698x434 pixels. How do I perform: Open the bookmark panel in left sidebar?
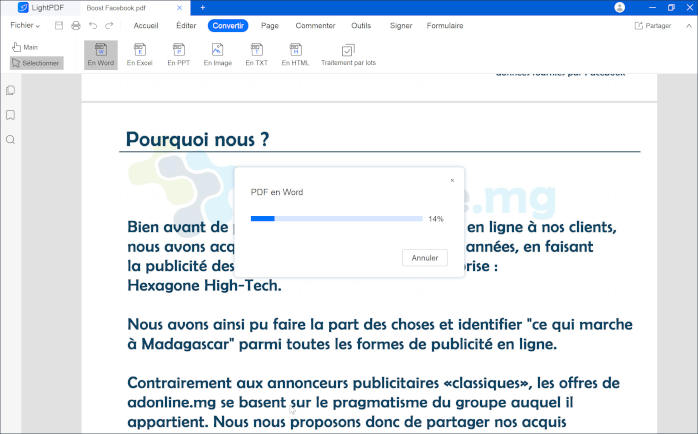(10, 115)
